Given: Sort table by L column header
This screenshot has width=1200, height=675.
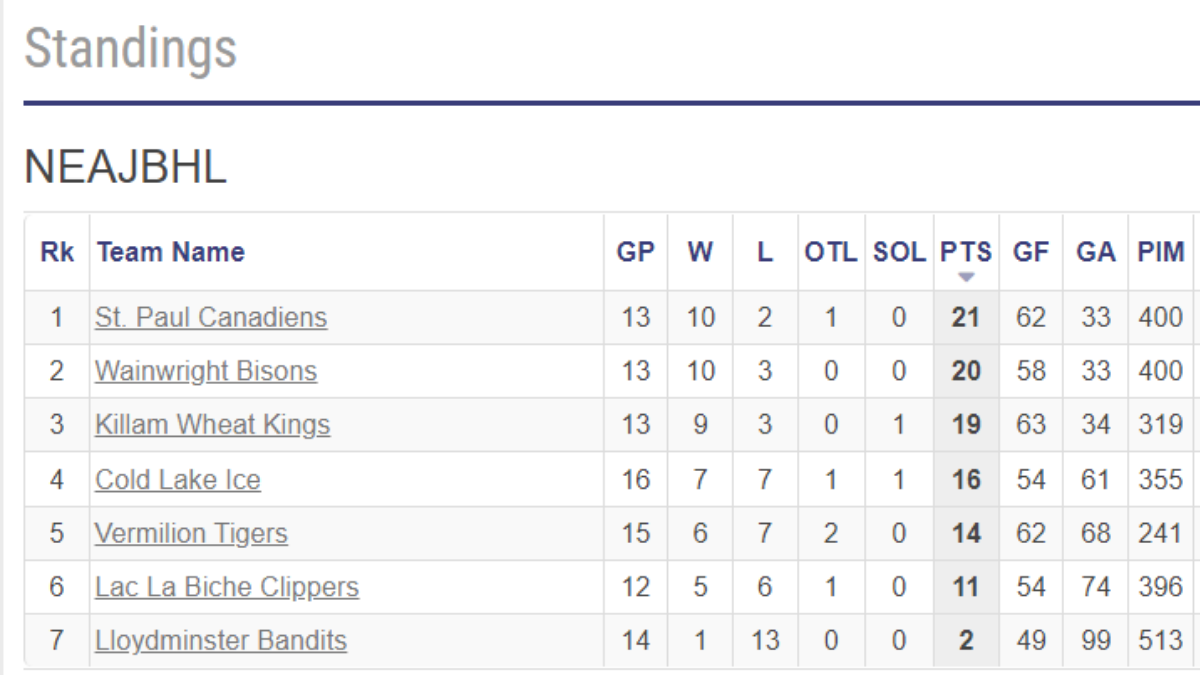Looking at the screenshot, I should pos(765,253).
